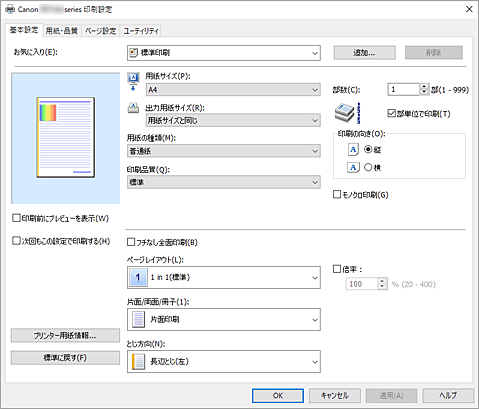
Task: Increase copies with the up spinner arrow
Action: (424, 87)
